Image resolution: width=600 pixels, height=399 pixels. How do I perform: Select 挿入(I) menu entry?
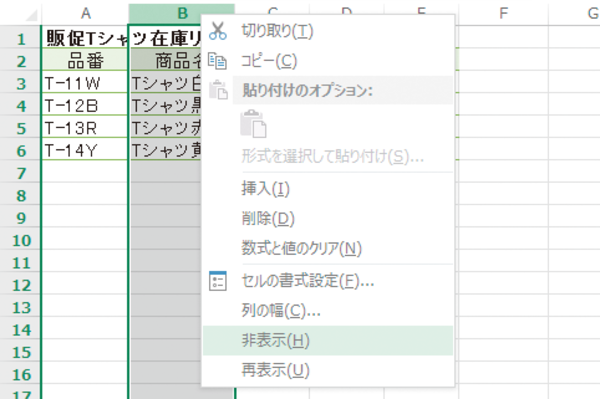[x=328, y=189]
